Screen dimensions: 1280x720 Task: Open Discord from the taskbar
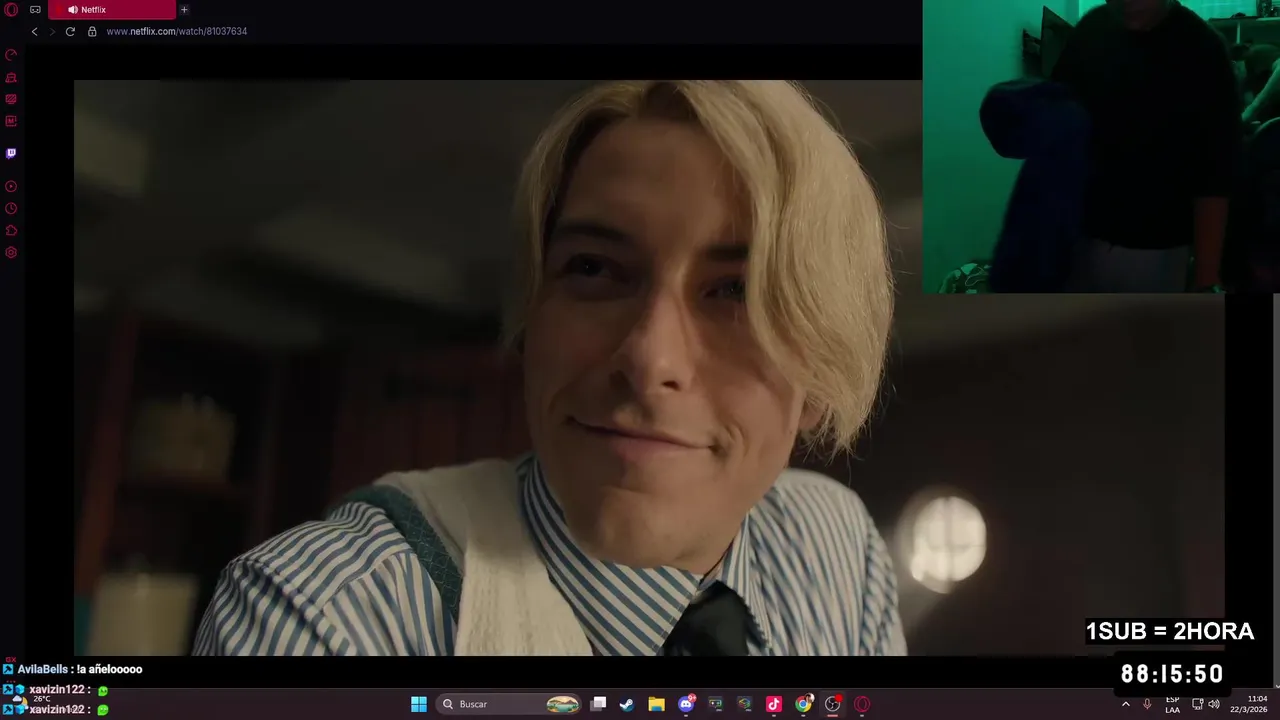pos(686,704)
